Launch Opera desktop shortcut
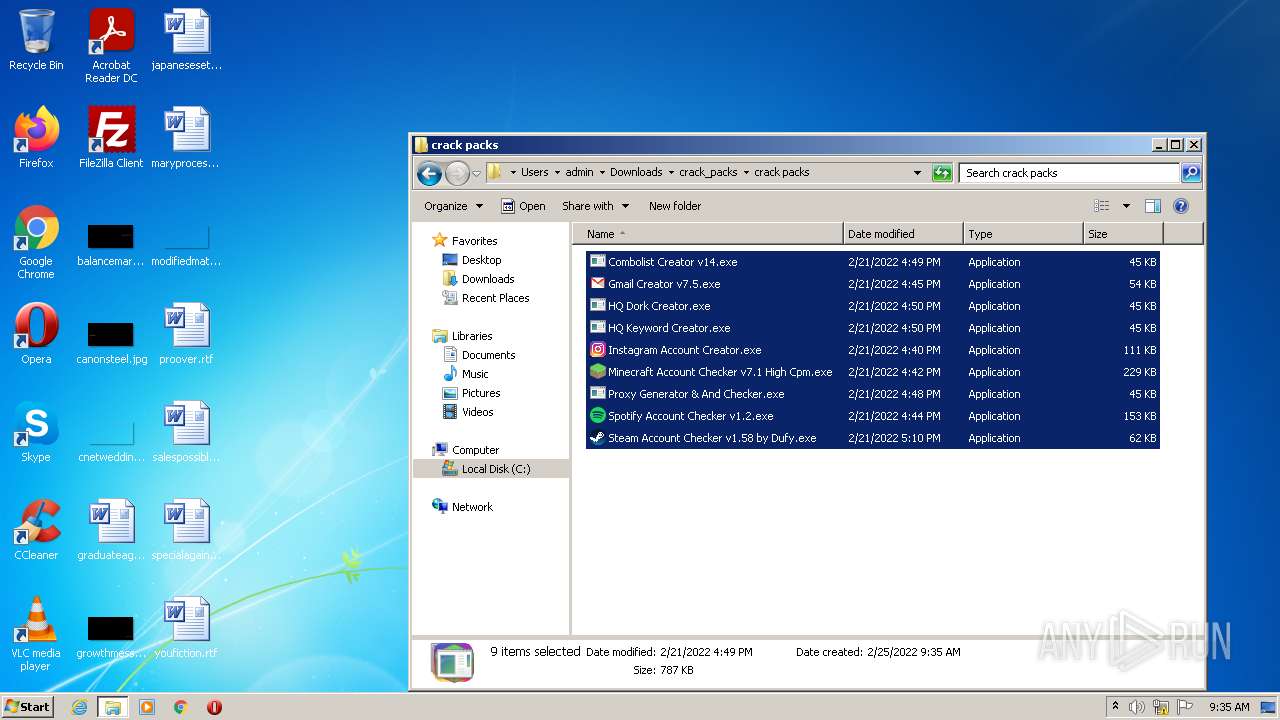Image resolution: width=1280 pixels, height=720 pixels. pos(36,334)
